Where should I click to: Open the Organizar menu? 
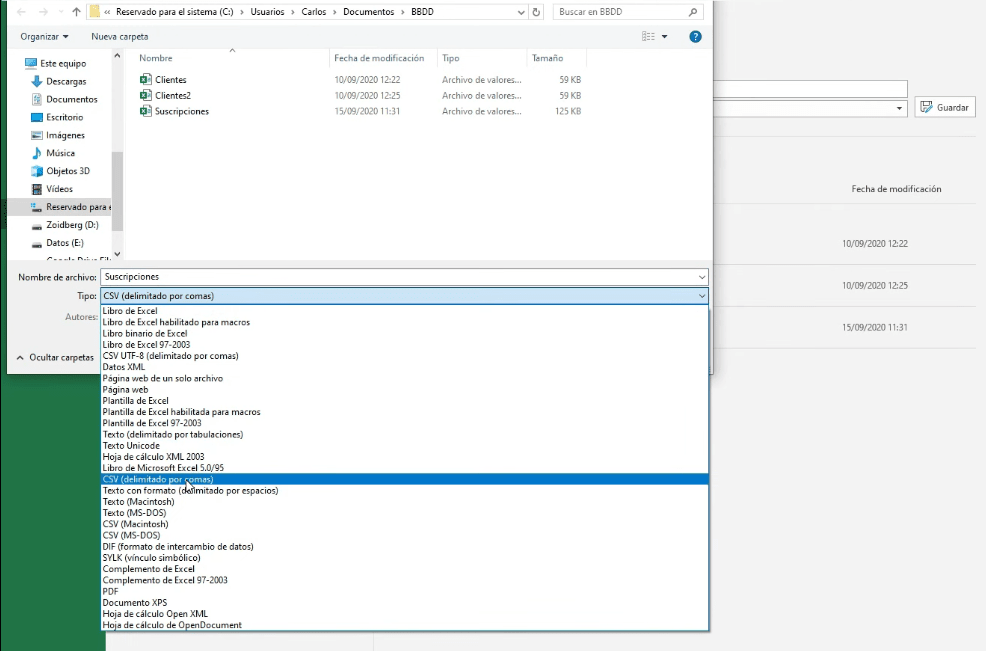[44, 36]
